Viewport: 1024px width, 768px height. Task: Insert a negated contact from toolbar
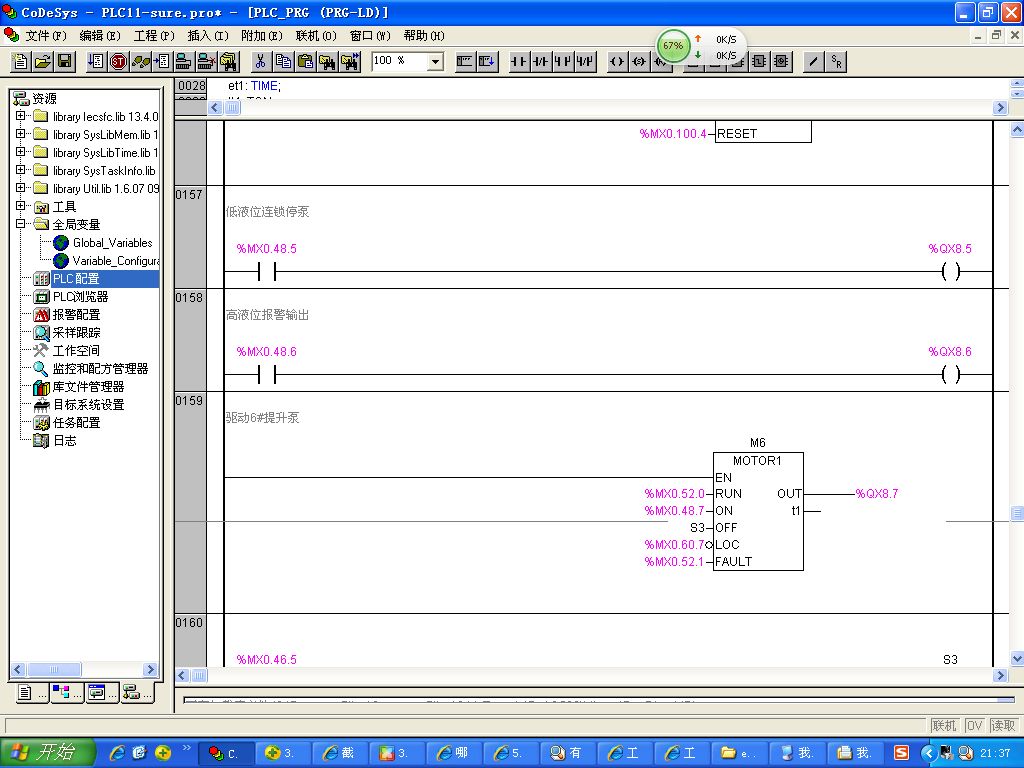pos(541,62)
